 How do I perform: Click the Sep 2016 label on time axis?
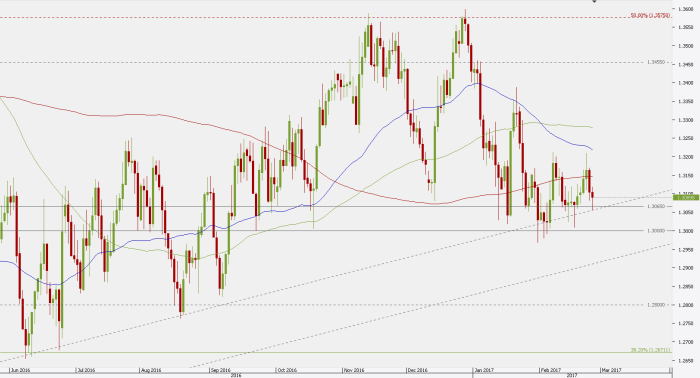pyautogui.click(x=220, y=370)
